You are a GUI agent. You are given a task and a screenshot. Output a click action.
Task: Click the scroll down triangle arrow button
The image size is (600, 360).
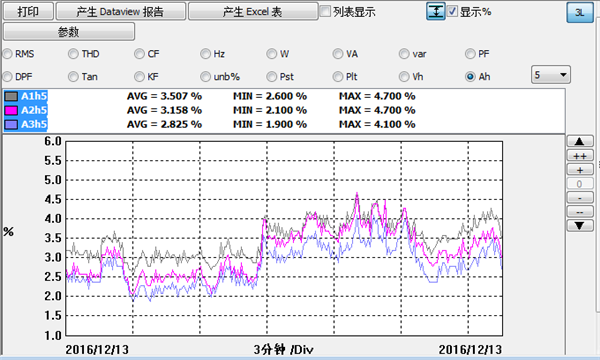point(580,226)
